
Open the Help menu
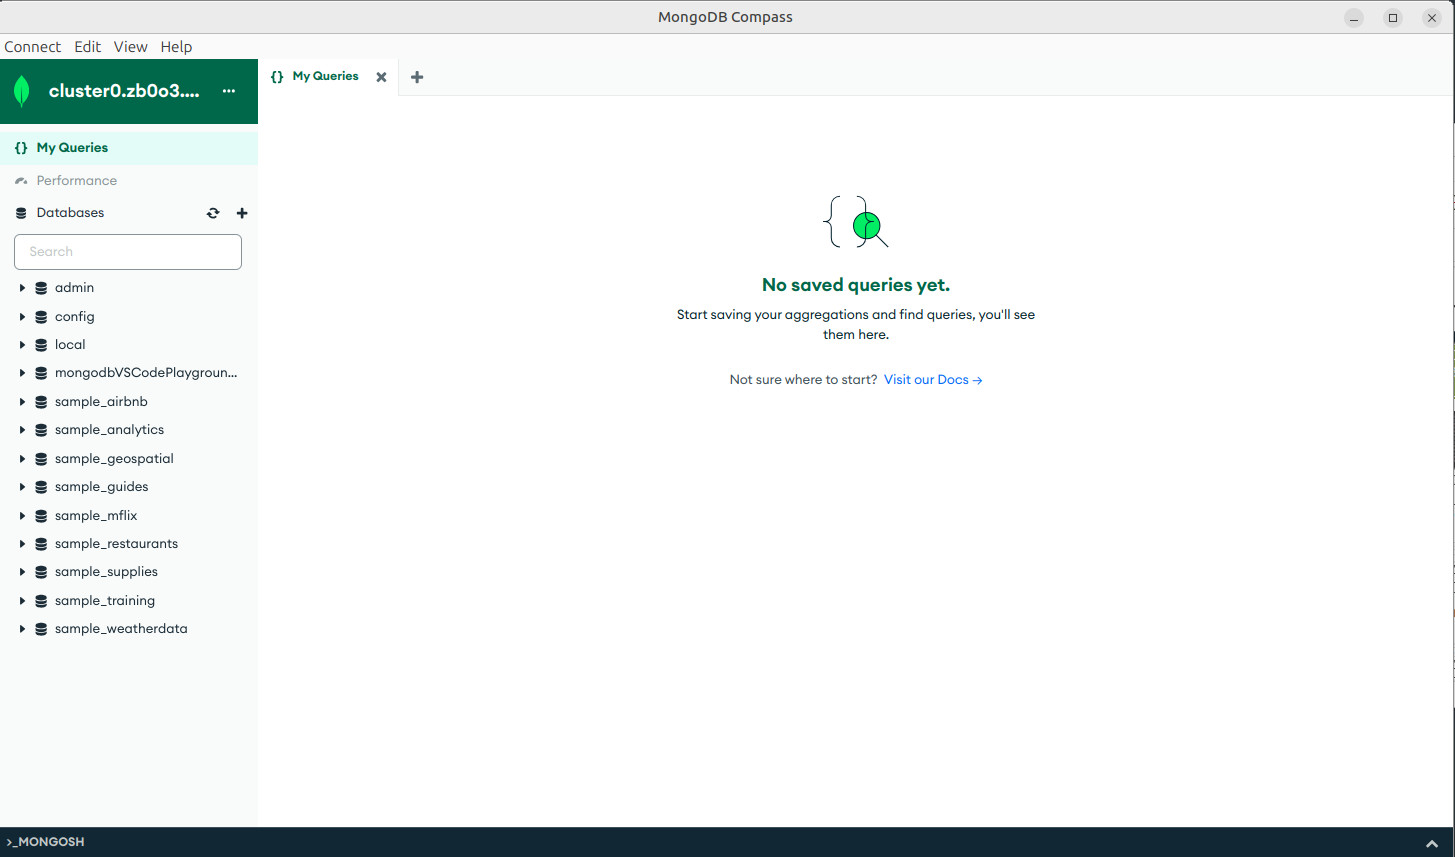click(176, 47)
